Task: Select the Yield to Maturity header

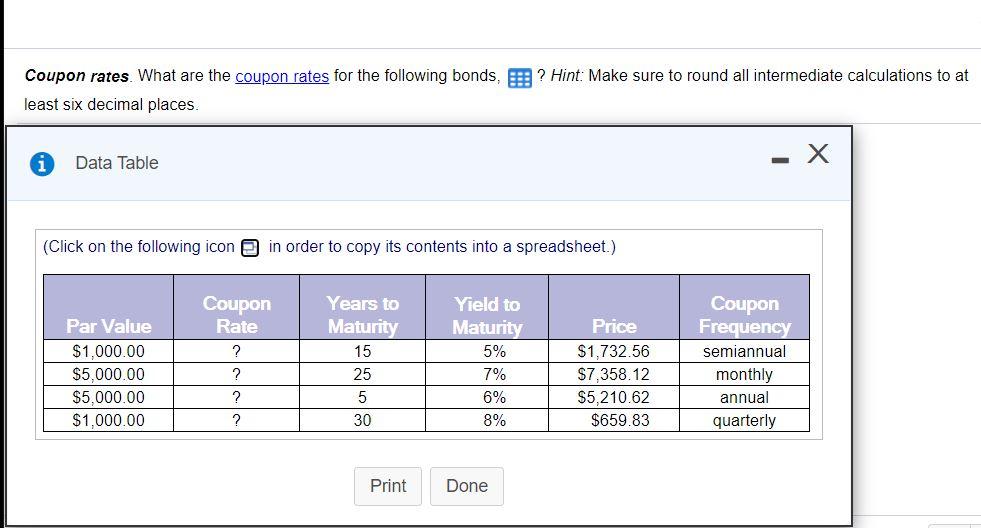Action: [487, 307]
